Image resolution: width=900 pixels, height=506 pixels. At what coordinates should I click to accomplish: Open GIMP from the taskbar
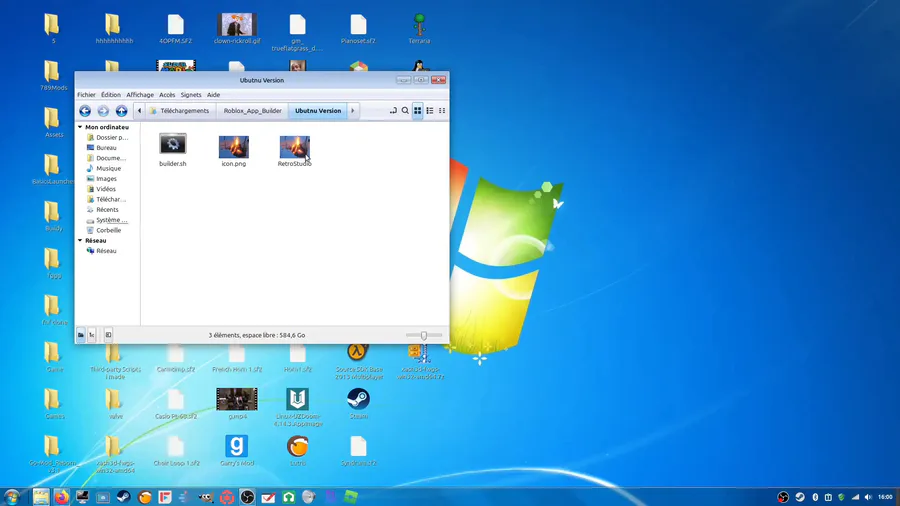[x=206, y=497]
